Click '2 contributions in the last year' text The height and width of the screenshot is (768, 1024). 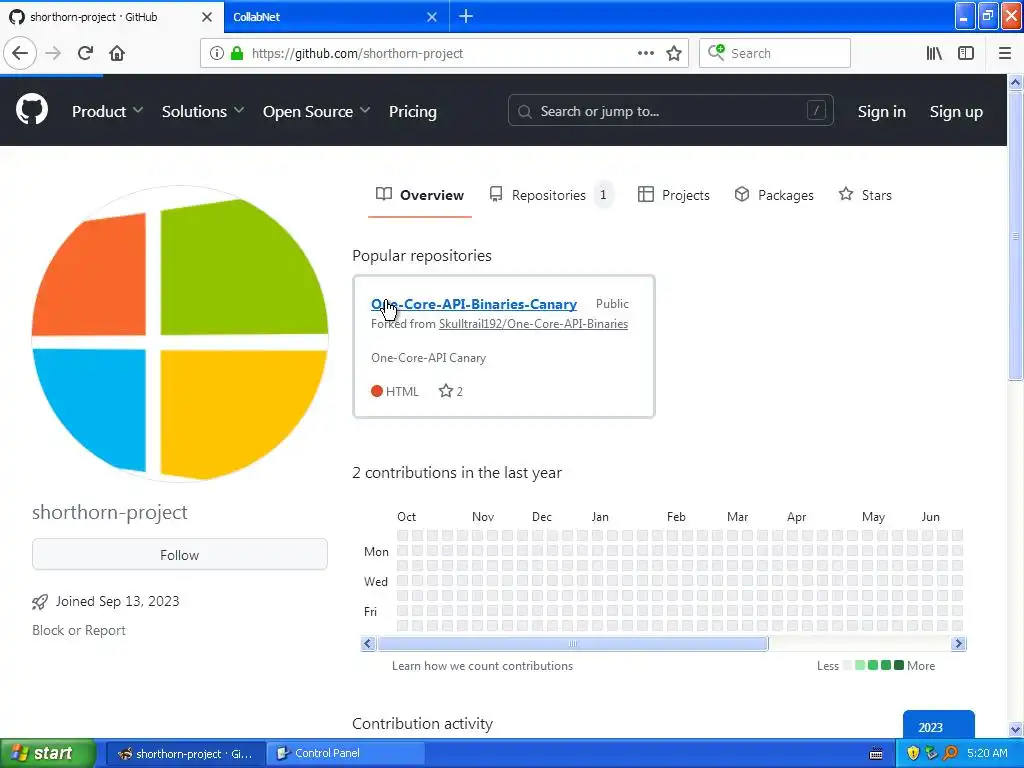(456, 472)
